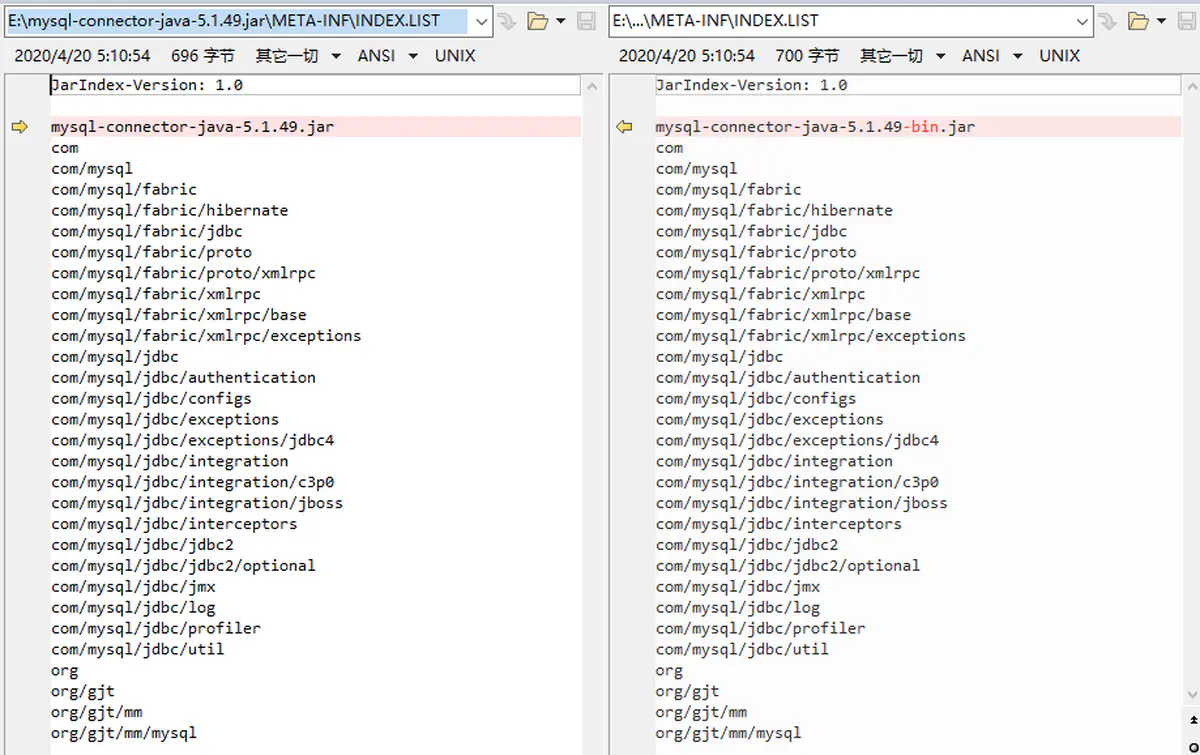1200x755 pixels.
Task: Click the 696 字节 file size text
Action: click(x=203, y=56)
